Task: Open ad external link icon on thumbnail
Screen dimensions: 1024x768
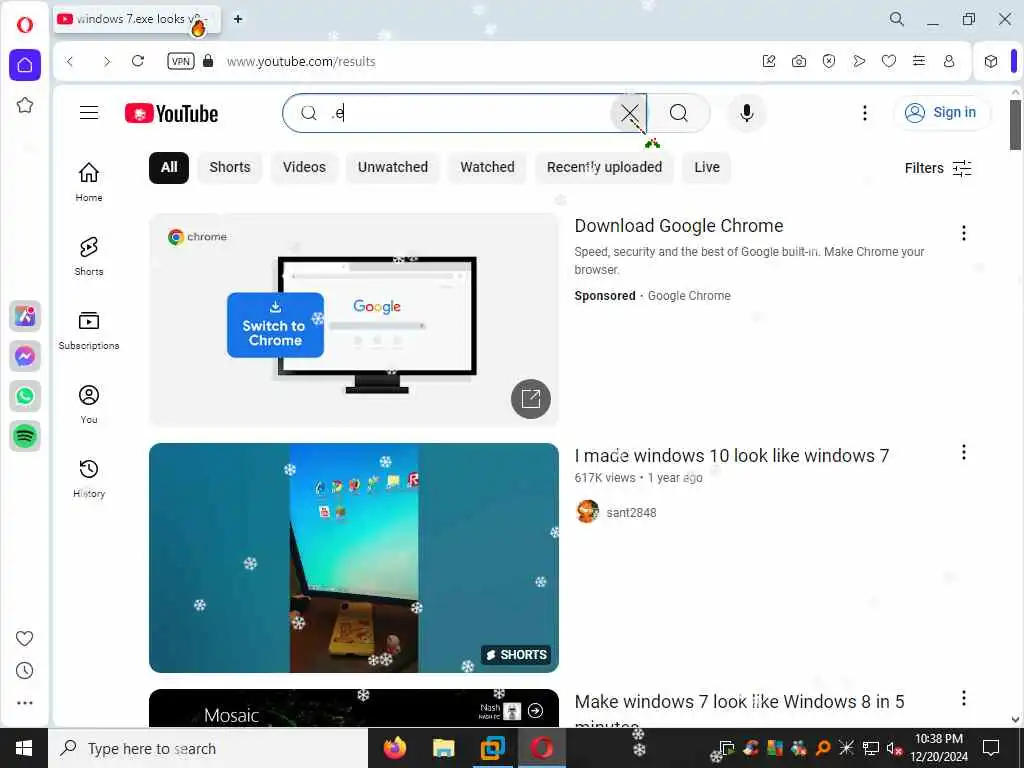Action: [x=531, y=398]
